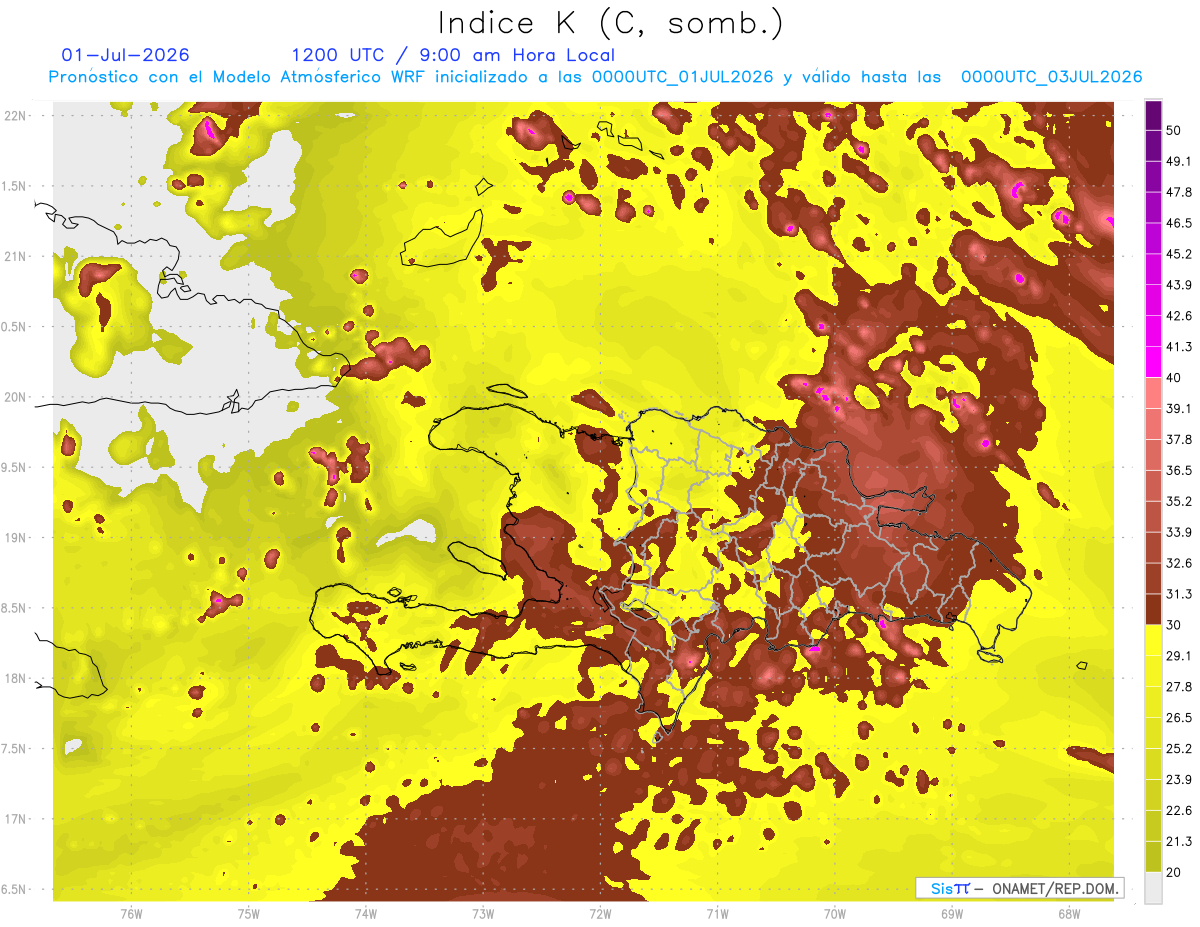Select the "17N" latitude axis label

15,820
